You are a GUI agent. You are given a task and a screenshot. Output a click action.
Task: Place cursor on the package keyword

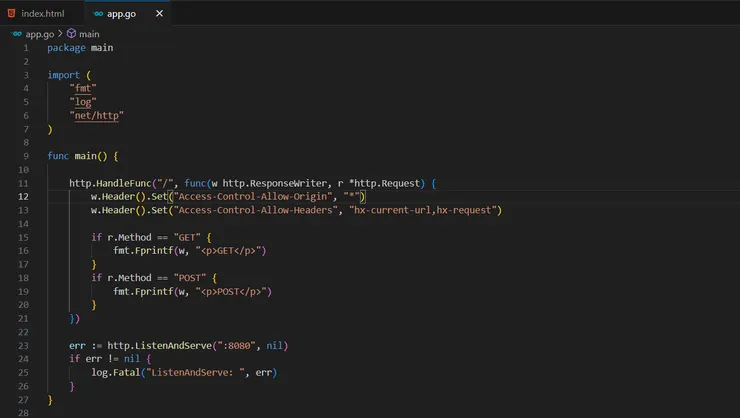click(66, 48)
